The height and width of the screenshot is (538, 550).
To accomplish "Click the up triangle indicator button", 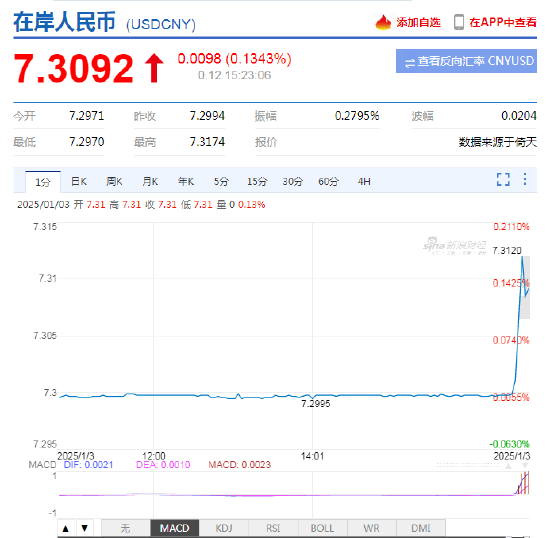I will pyautogui.click(x=66, y=528).
